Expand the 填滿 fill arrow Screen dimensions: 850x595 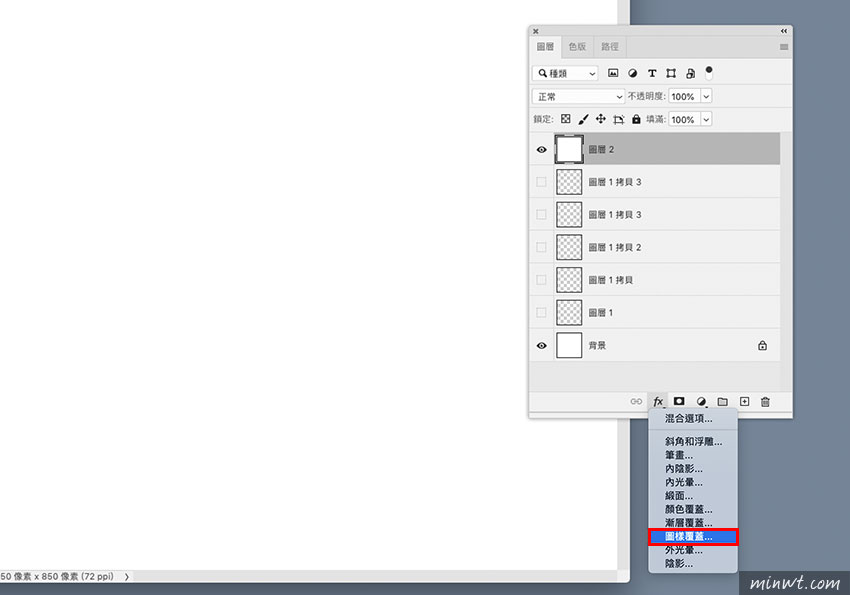(706, 119)
